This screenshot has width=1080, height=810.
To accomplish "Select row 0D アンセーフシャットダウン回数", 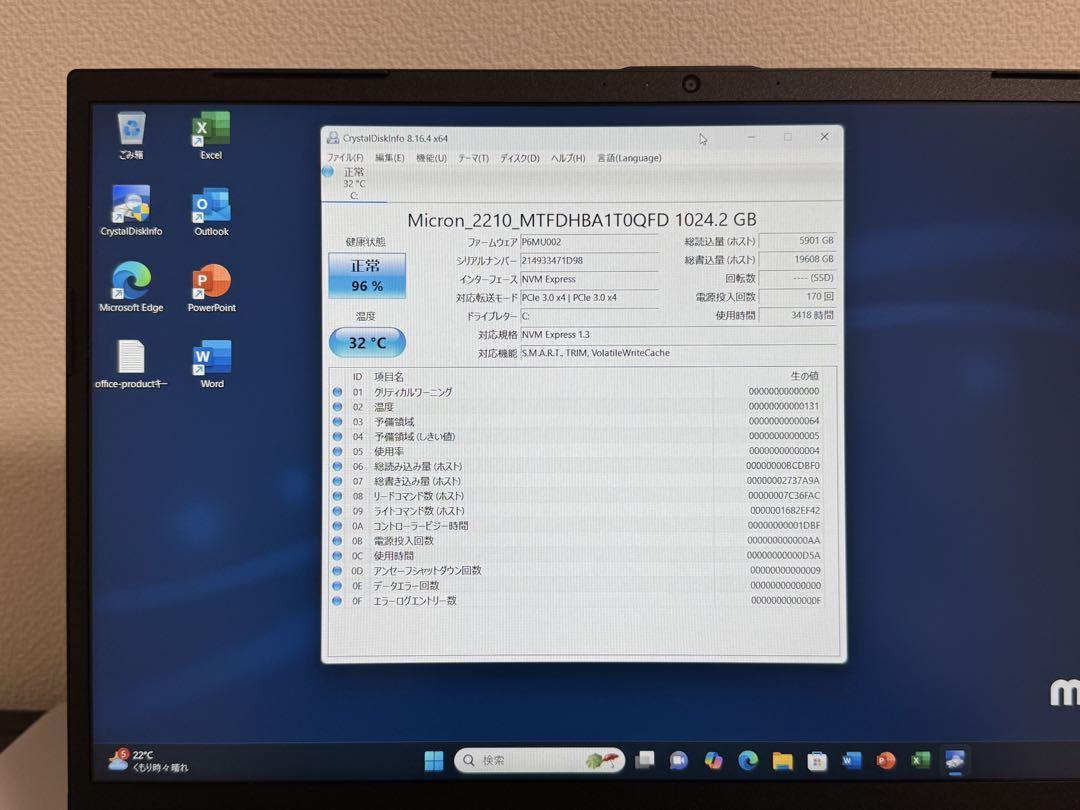I will (577, 570).
